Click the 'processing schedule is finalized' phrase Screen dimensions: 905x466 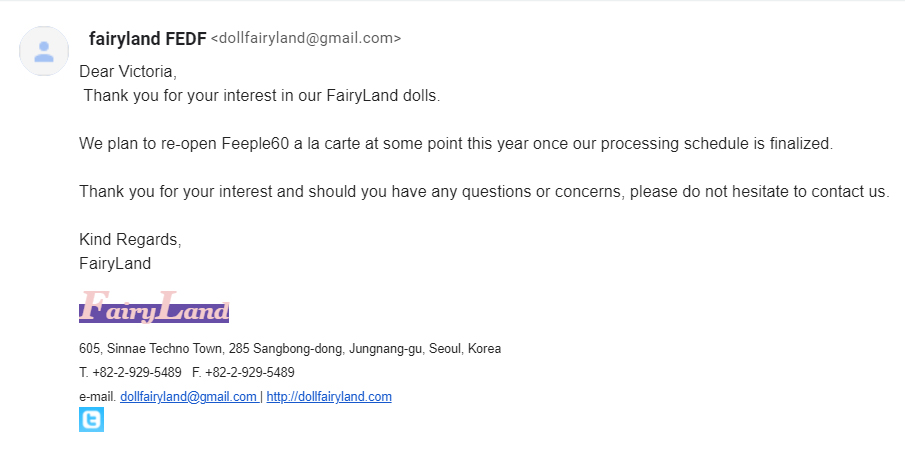pos(717,143)
